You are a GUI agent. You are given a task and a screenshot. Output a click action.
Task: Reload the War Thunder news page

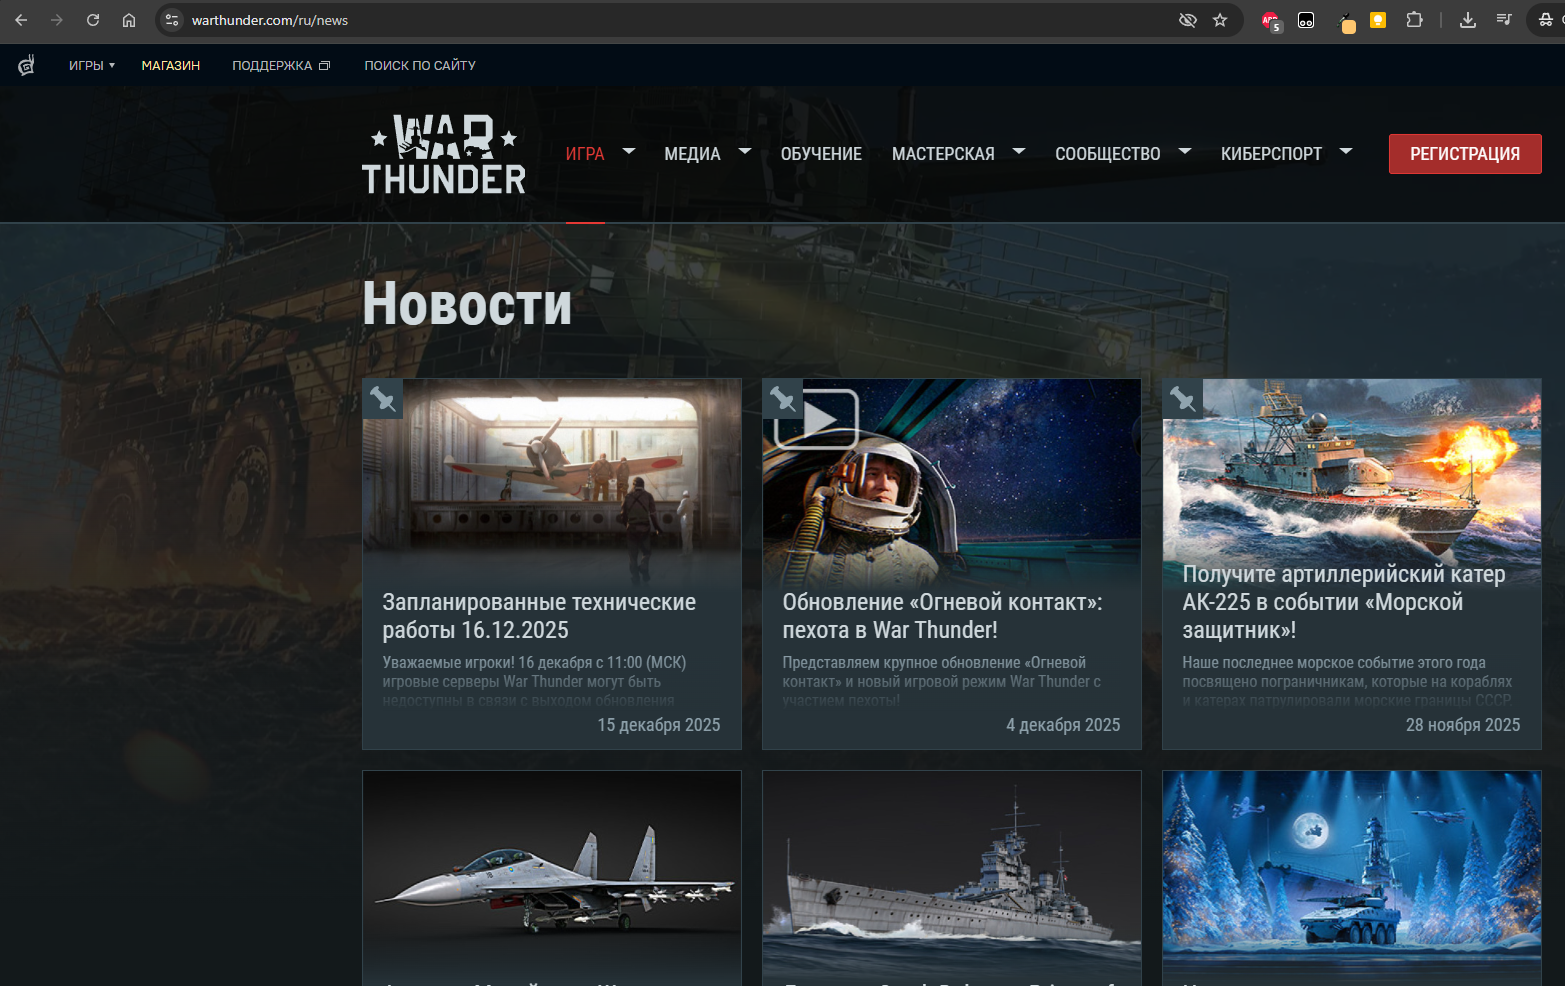tap(93, 20)
